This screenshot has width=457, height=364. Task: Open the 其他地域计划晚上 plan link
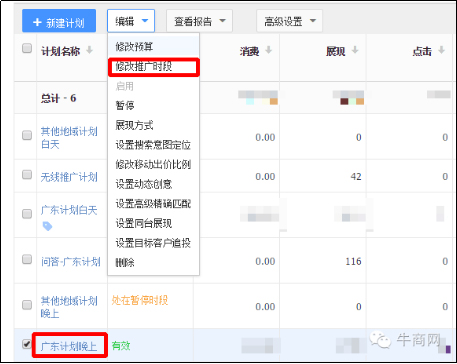pyautogui.click(x=69, y=307)
